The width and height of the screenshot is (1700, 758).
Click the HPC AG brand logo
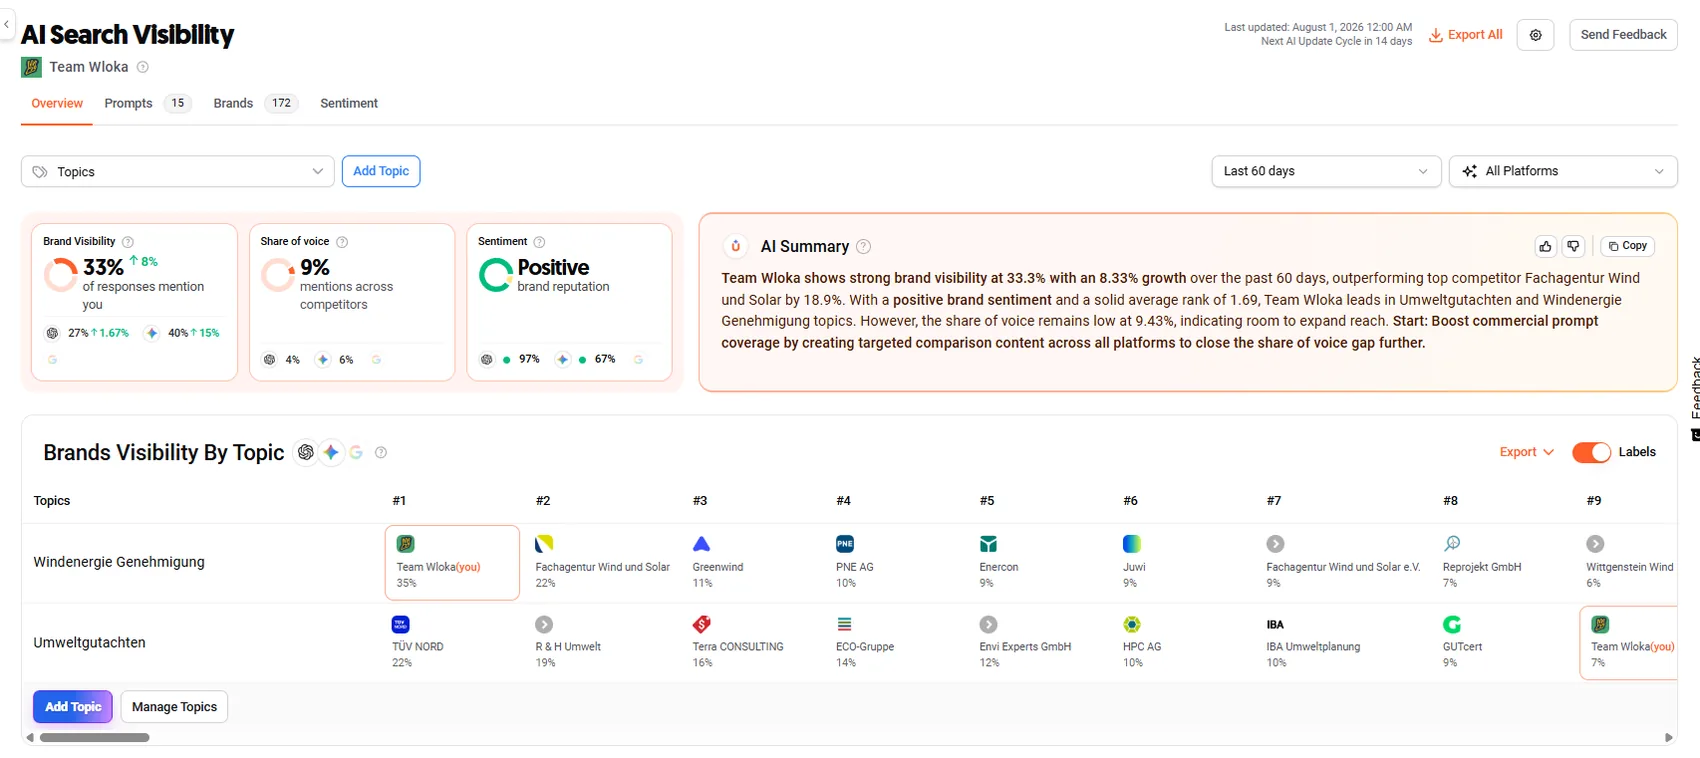point(1132,624)
